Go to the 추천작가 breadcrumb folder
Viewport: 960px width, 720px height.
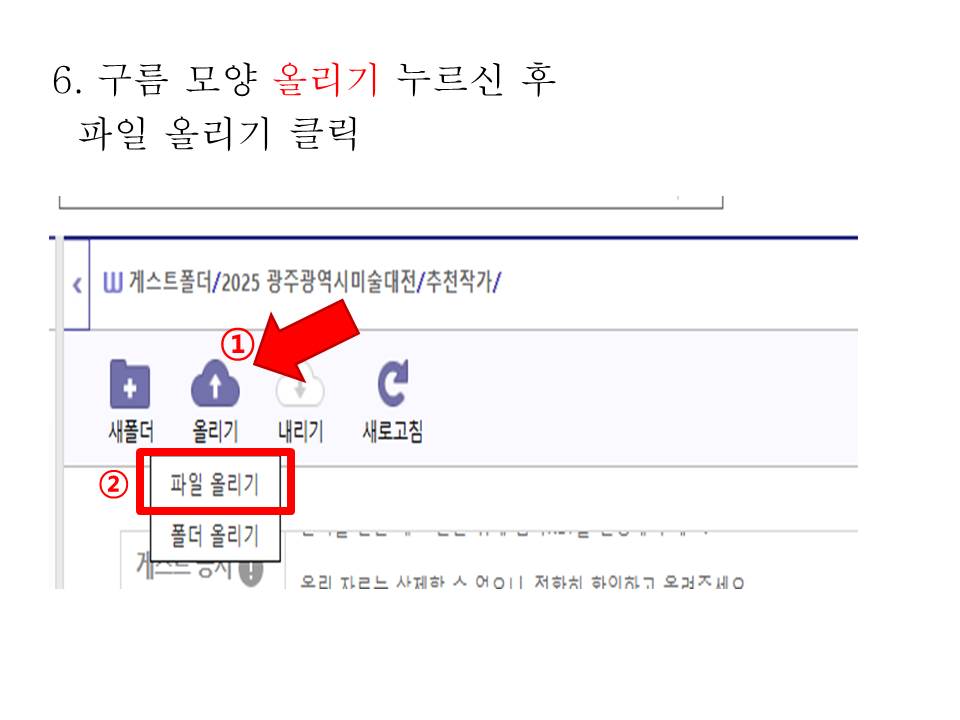459,282
